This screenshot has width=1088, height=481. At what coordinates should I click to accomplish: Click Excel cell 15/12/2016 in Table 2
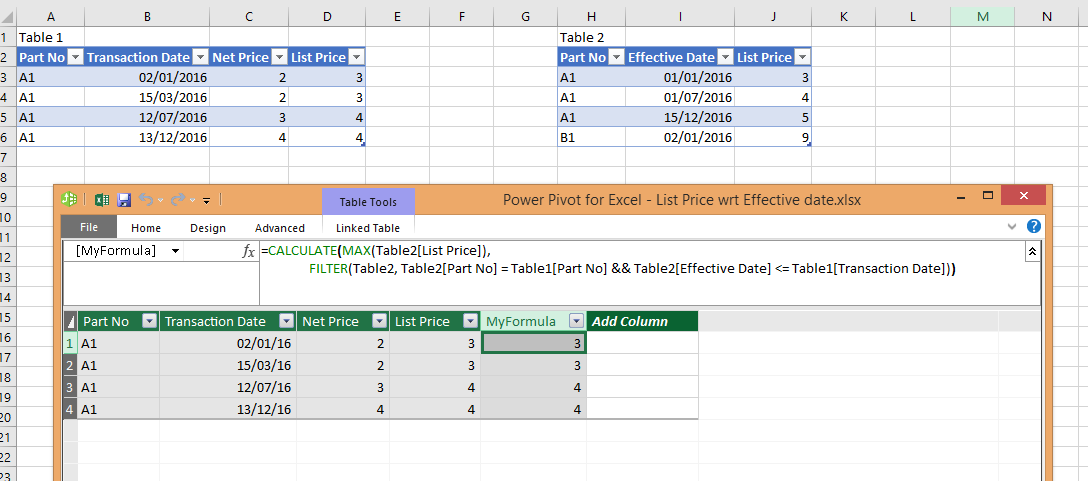pyautogui.click(x=680, y=117)
